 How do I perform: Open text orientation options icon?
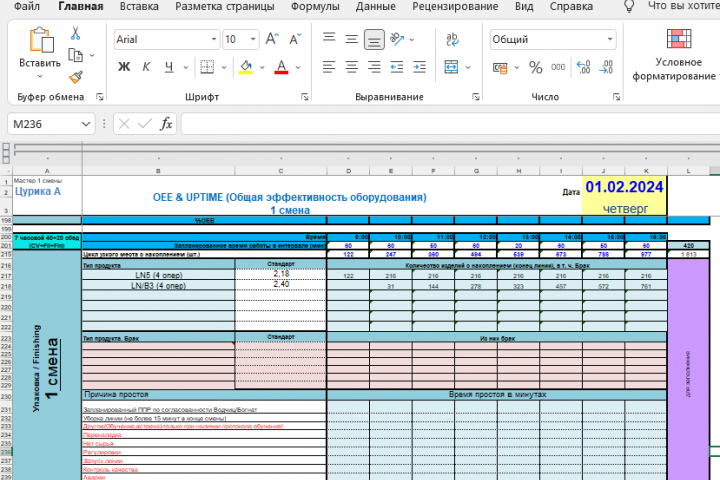[x=397, y=39]
